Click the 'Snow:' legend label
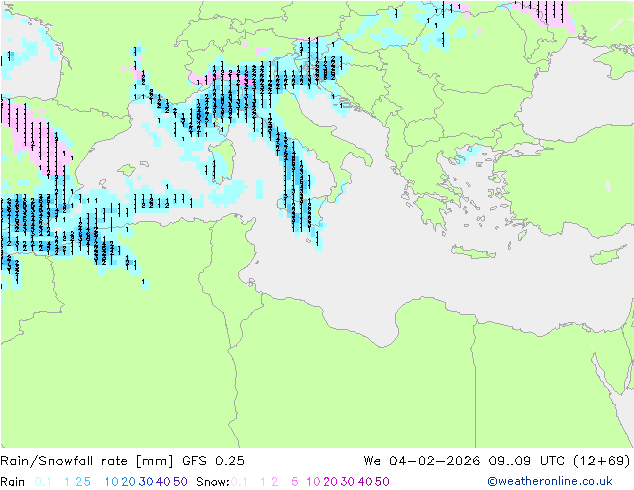 tap(213, 482)
